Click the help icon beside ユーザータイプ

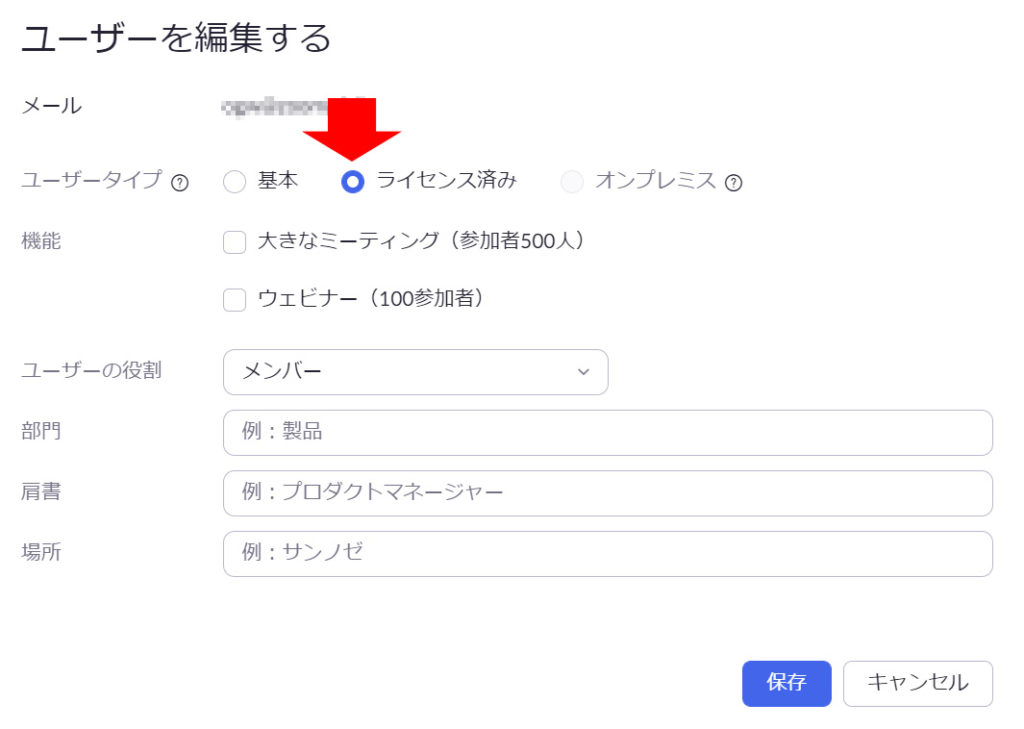[x=180, y=183]
